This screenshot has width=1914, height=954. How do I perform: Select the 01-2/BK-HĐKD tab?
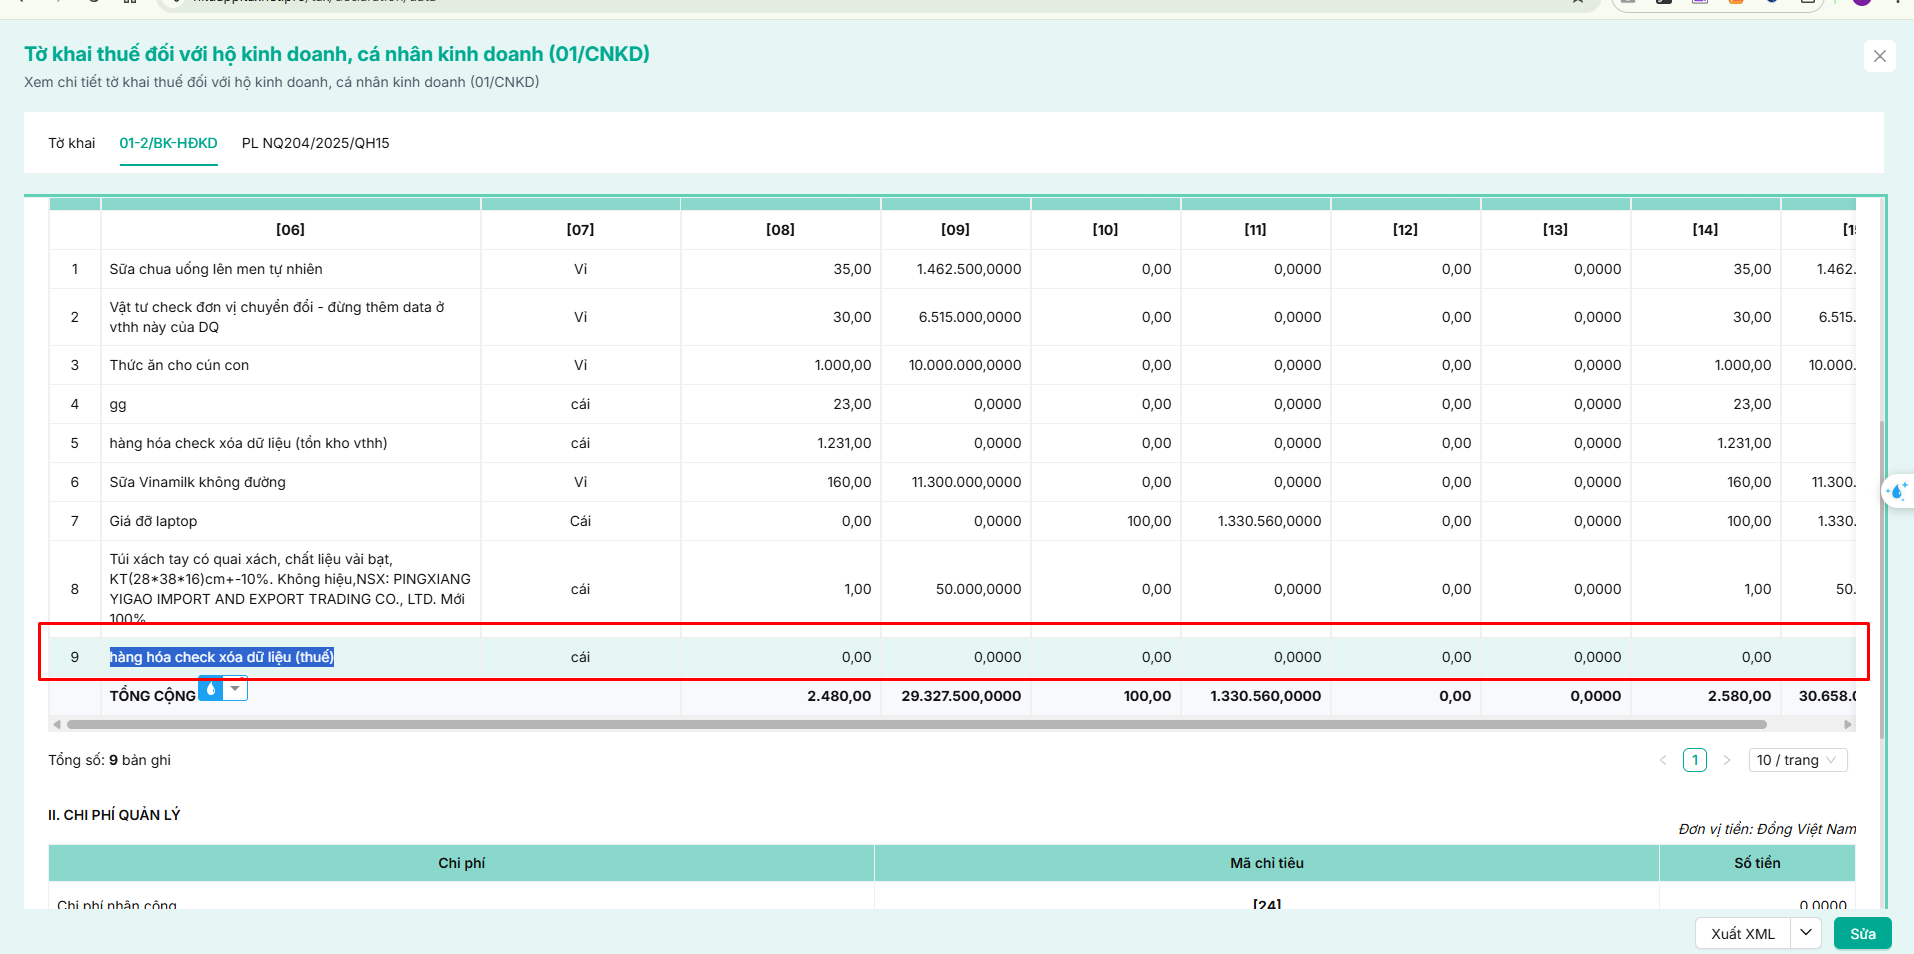click(168, 143)
